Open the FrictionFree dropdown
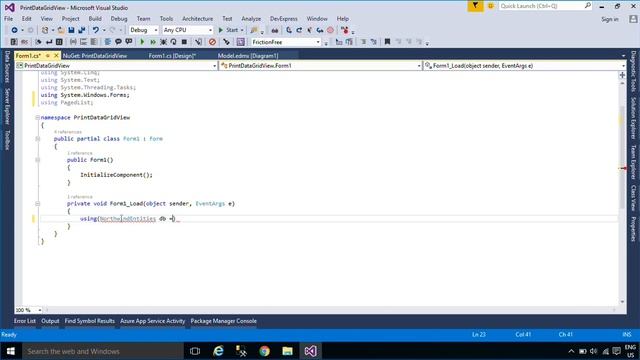This screenshot has width=640, height=360. 285,42
